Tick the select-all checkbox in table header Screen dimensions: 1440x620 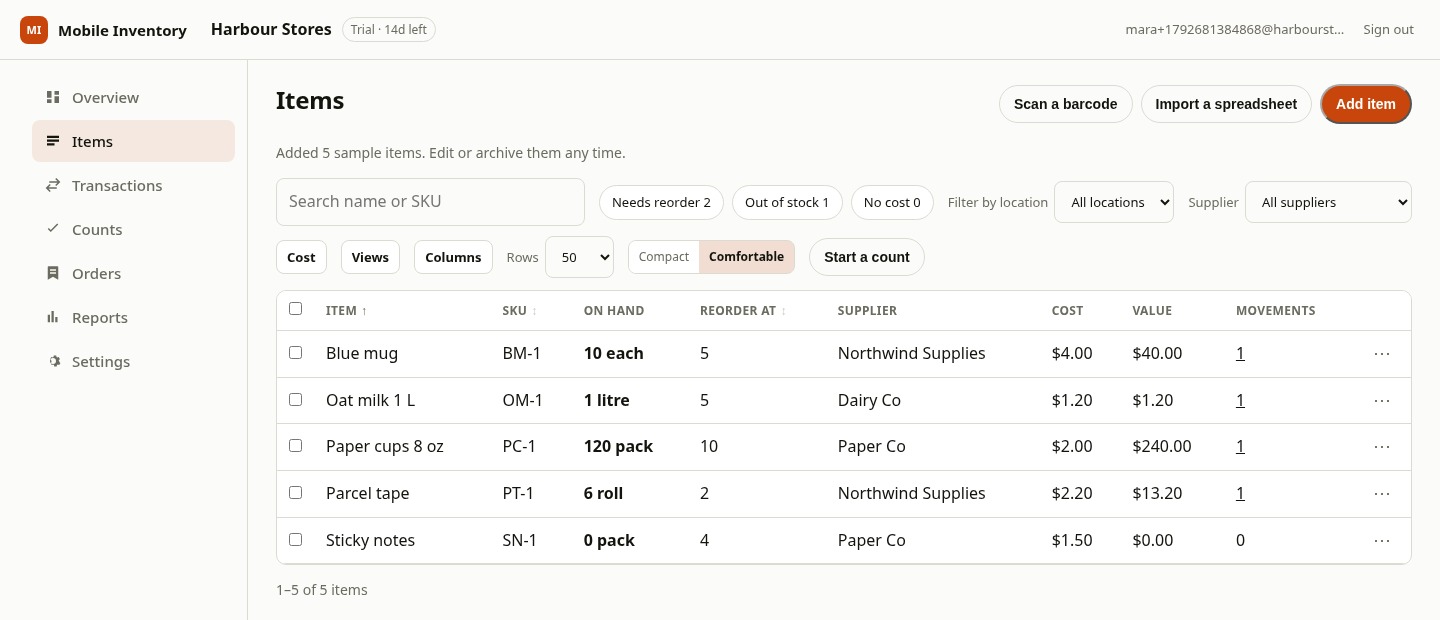pyautogui.click(x=295, y=309)
